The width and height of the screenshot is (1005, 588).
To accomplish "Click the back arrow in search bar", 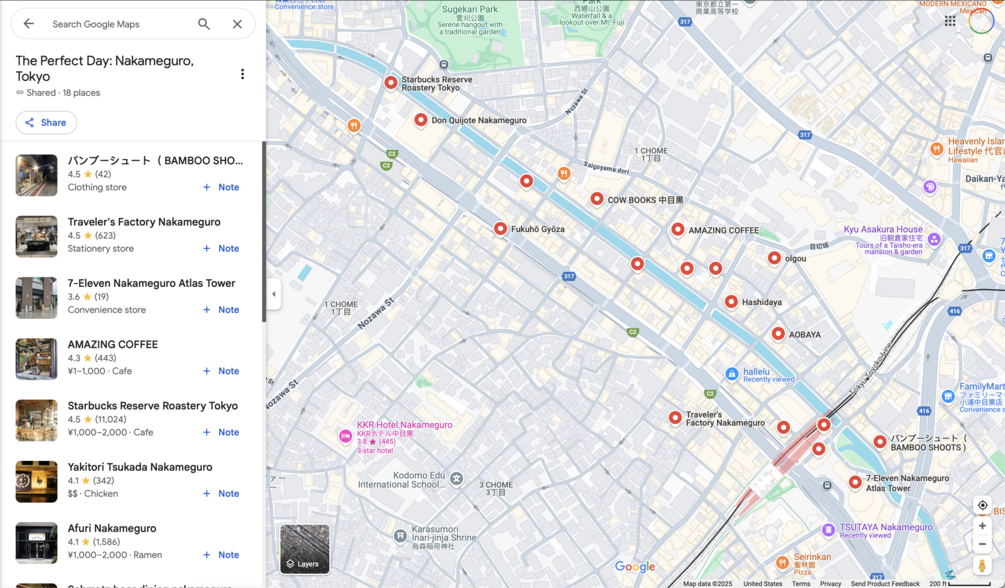I will [28, 24].
